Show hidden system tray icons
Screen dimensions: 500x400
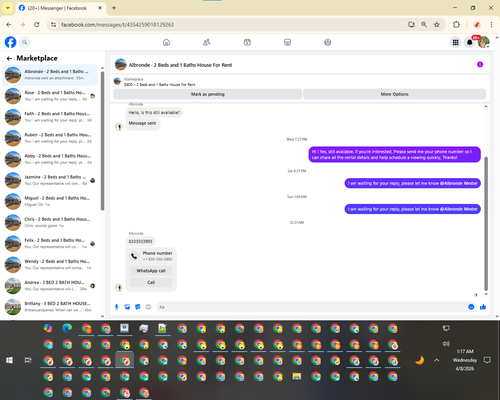click(437, 360)
